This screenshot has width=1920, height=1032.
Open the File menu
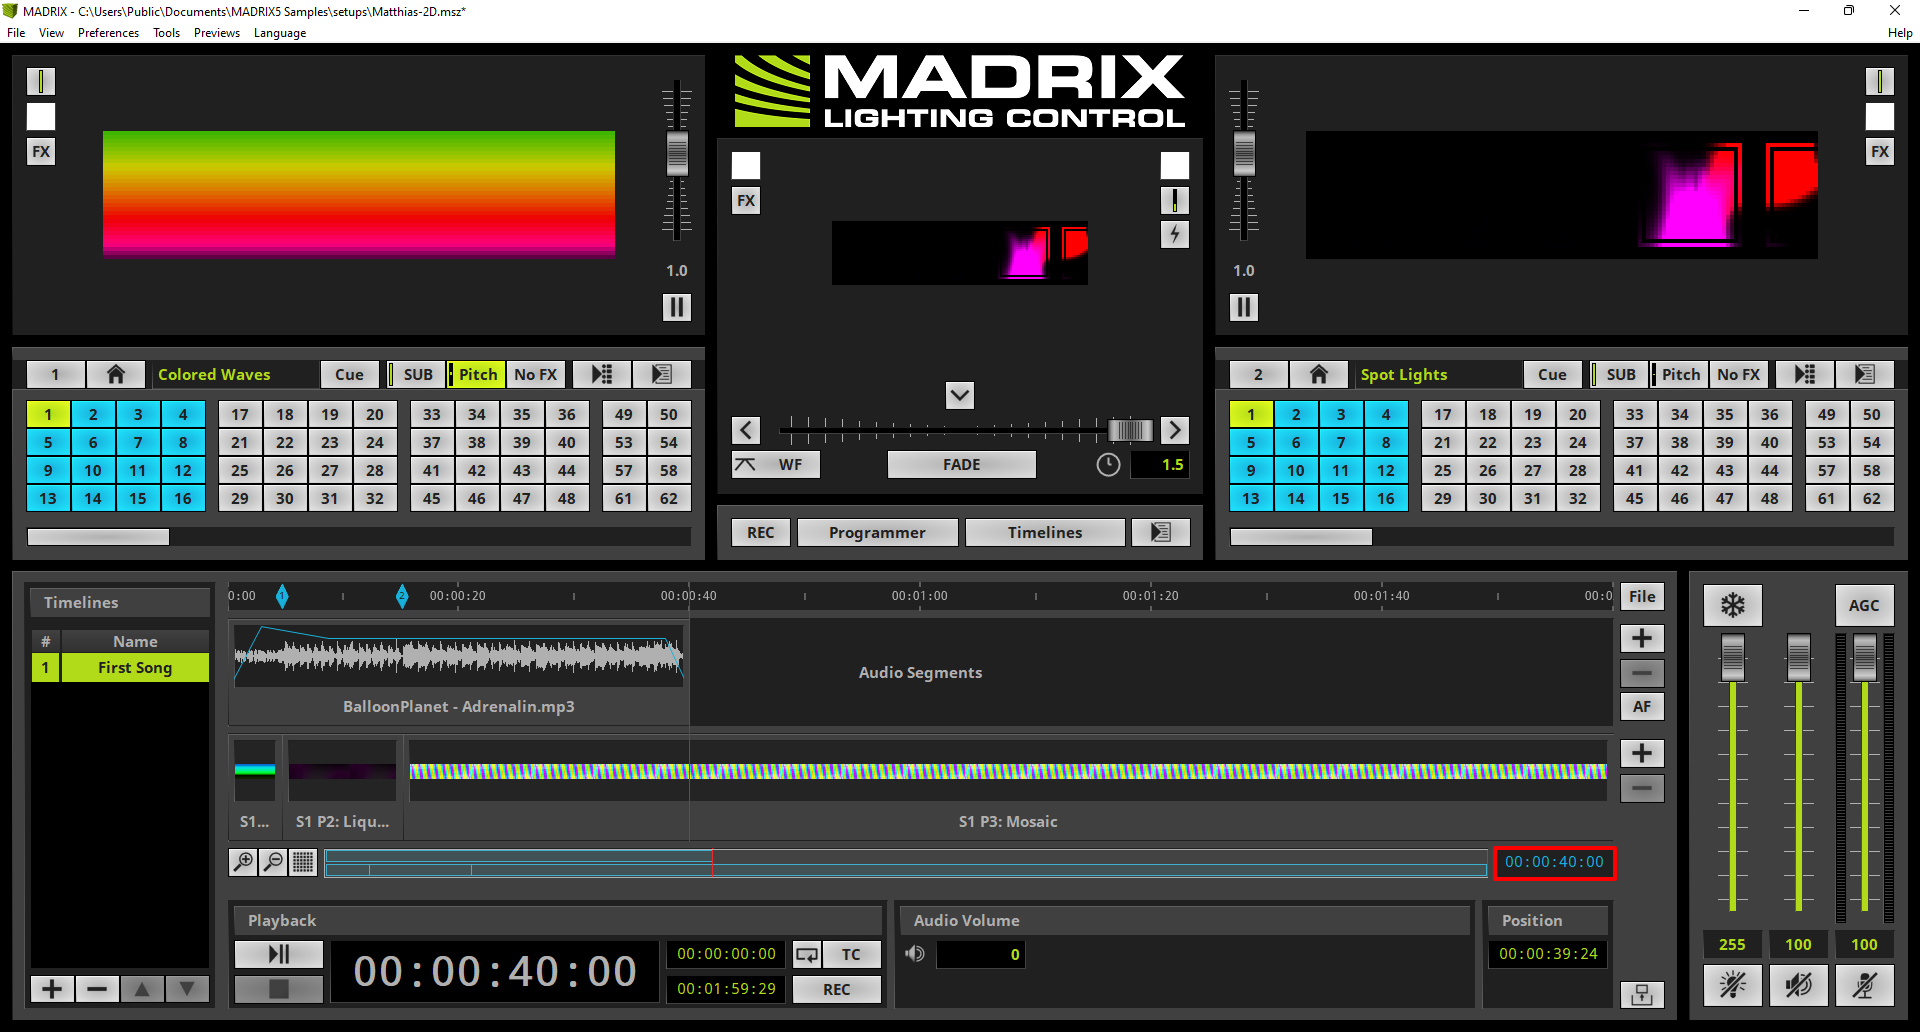[x=16, y=33]
